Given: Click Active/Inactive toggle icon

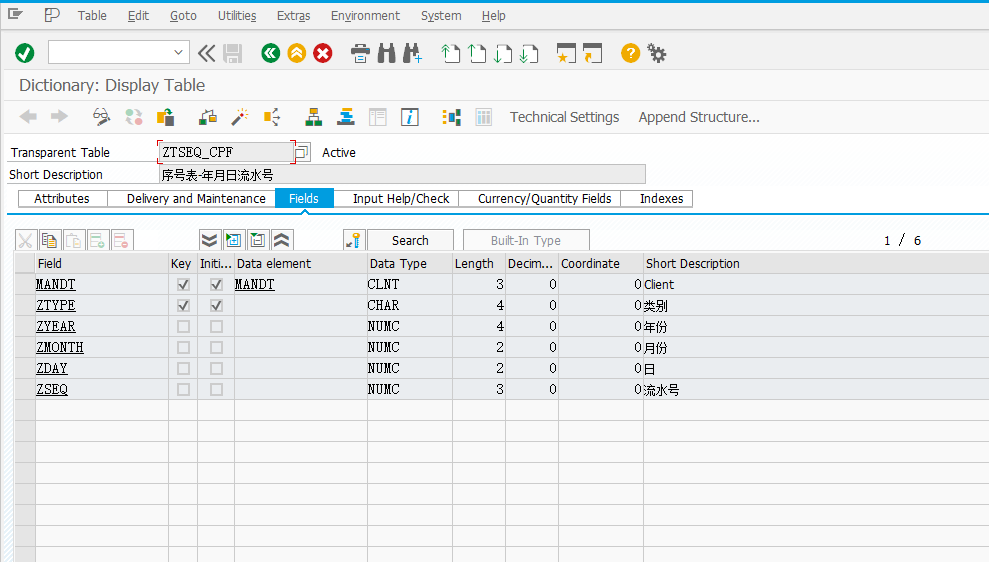Looking at the screenshot, I should tap(134, 117).
